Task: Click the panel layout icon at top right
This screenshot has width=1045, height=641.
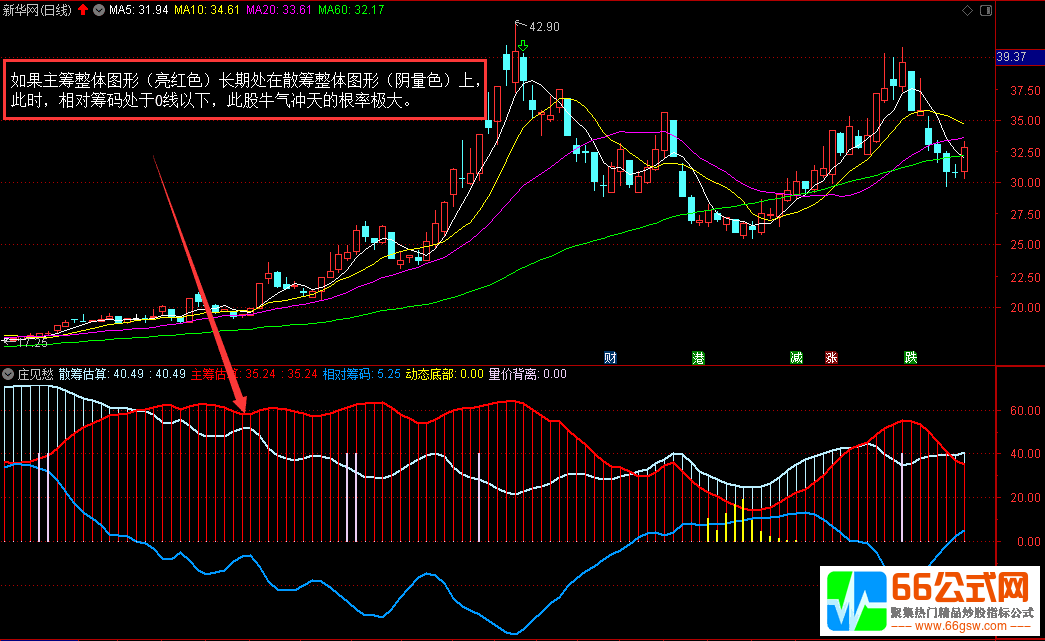Action: coord(986,10)
